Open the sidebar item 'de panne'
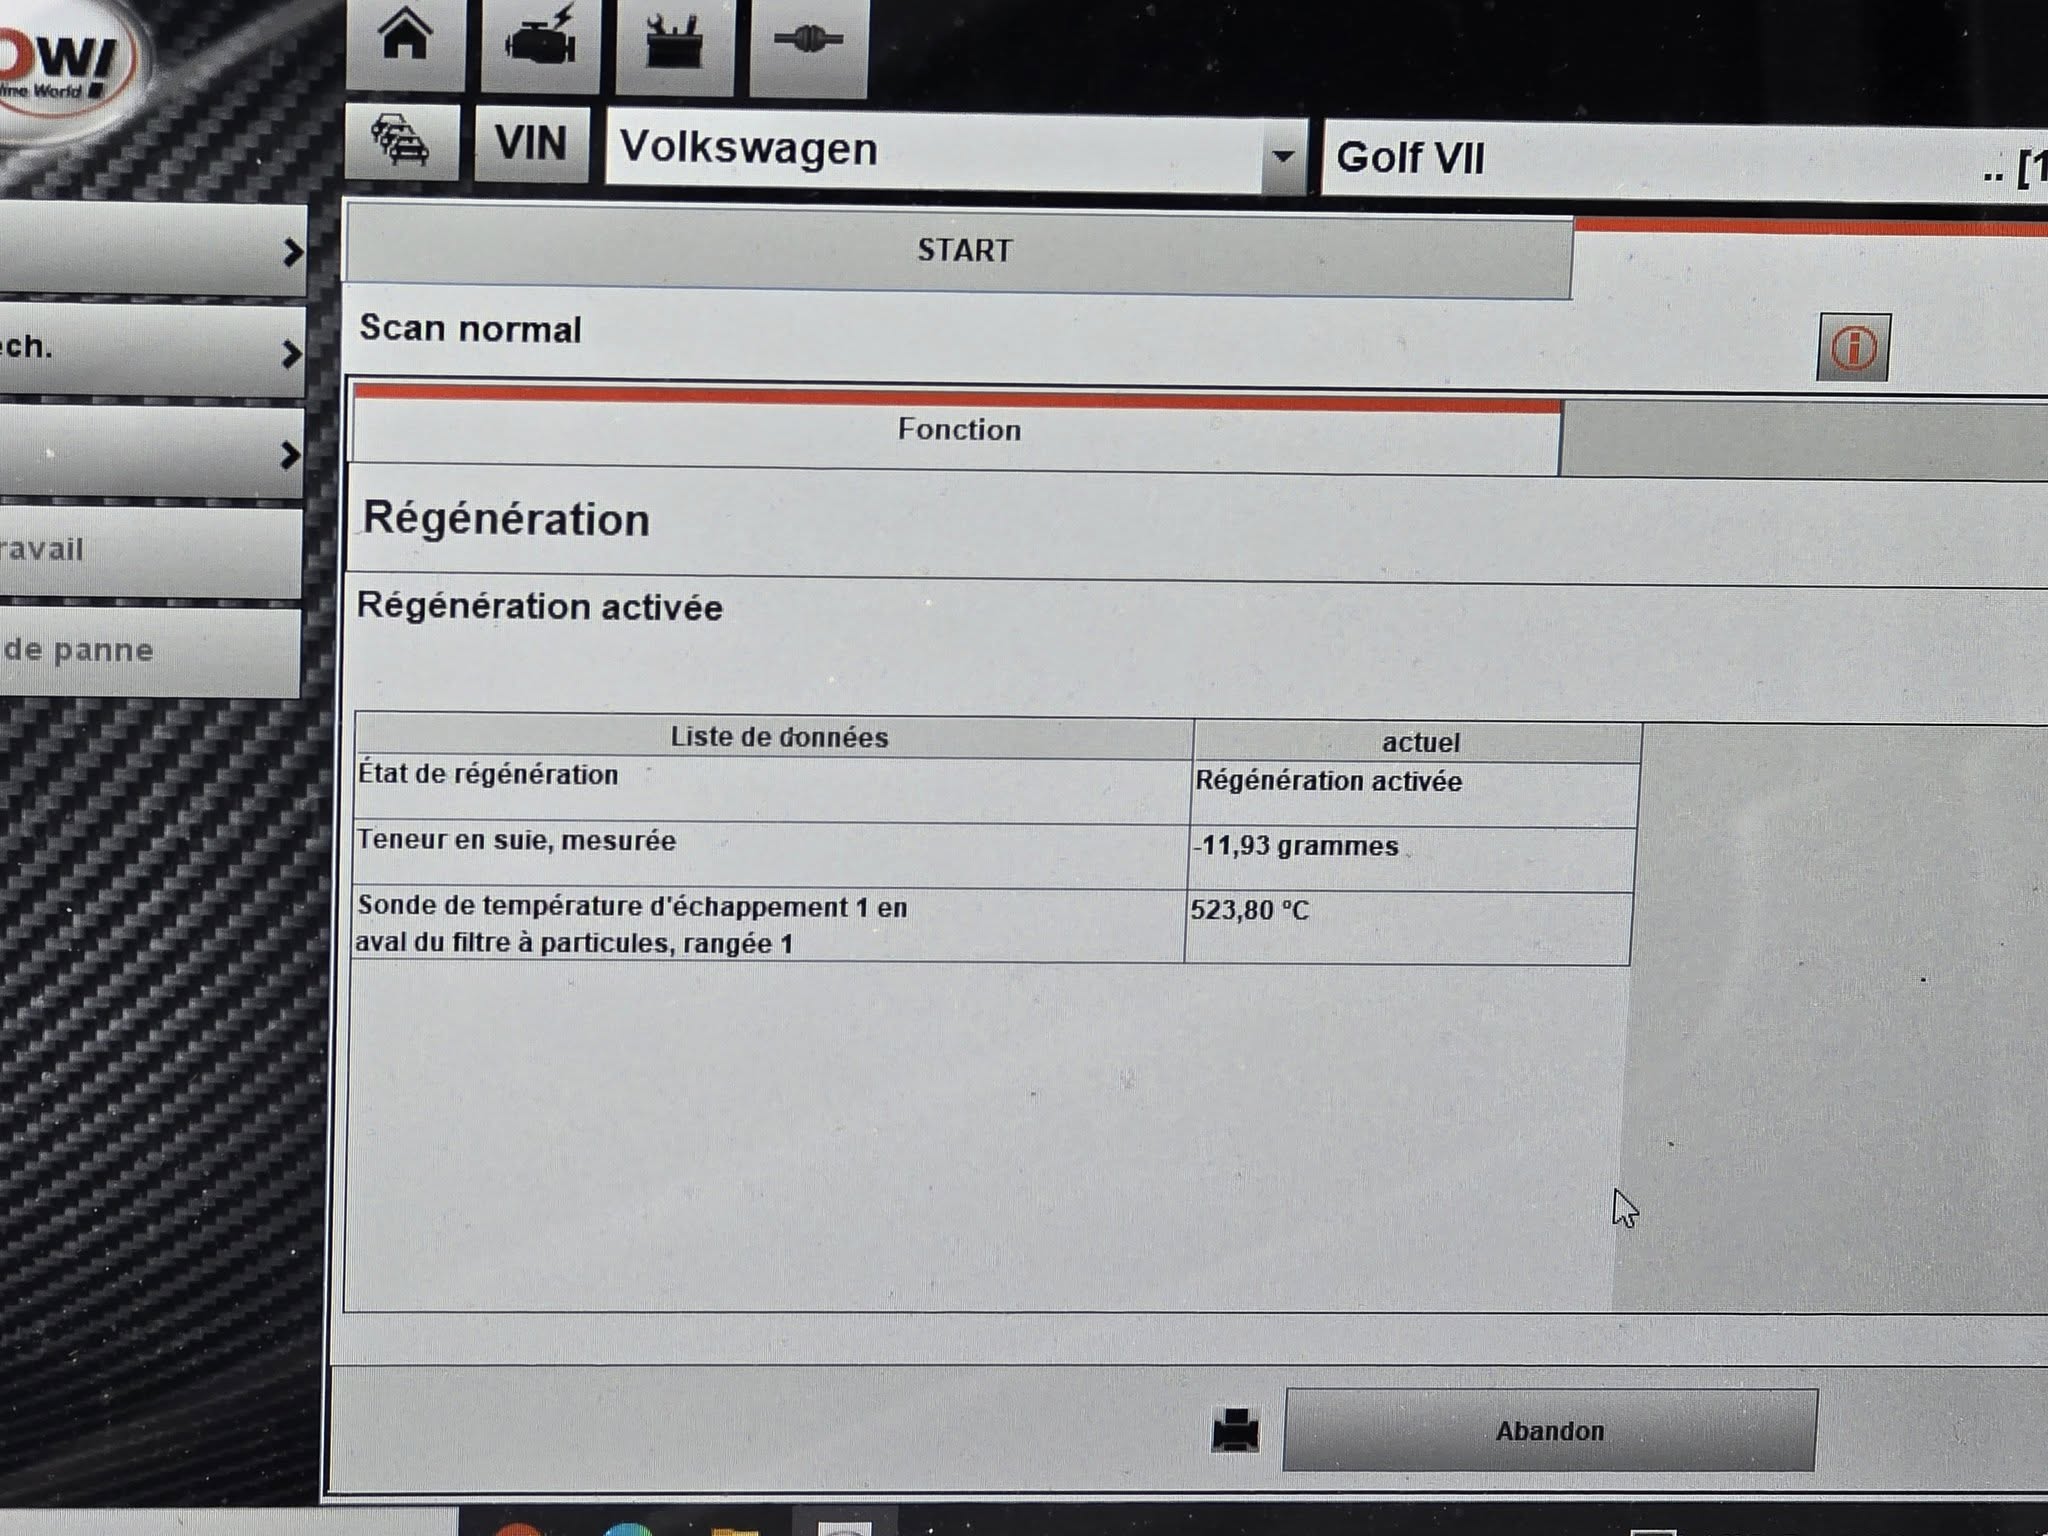This screenshot has width=2048, height=1536. (x=150, y=653)
